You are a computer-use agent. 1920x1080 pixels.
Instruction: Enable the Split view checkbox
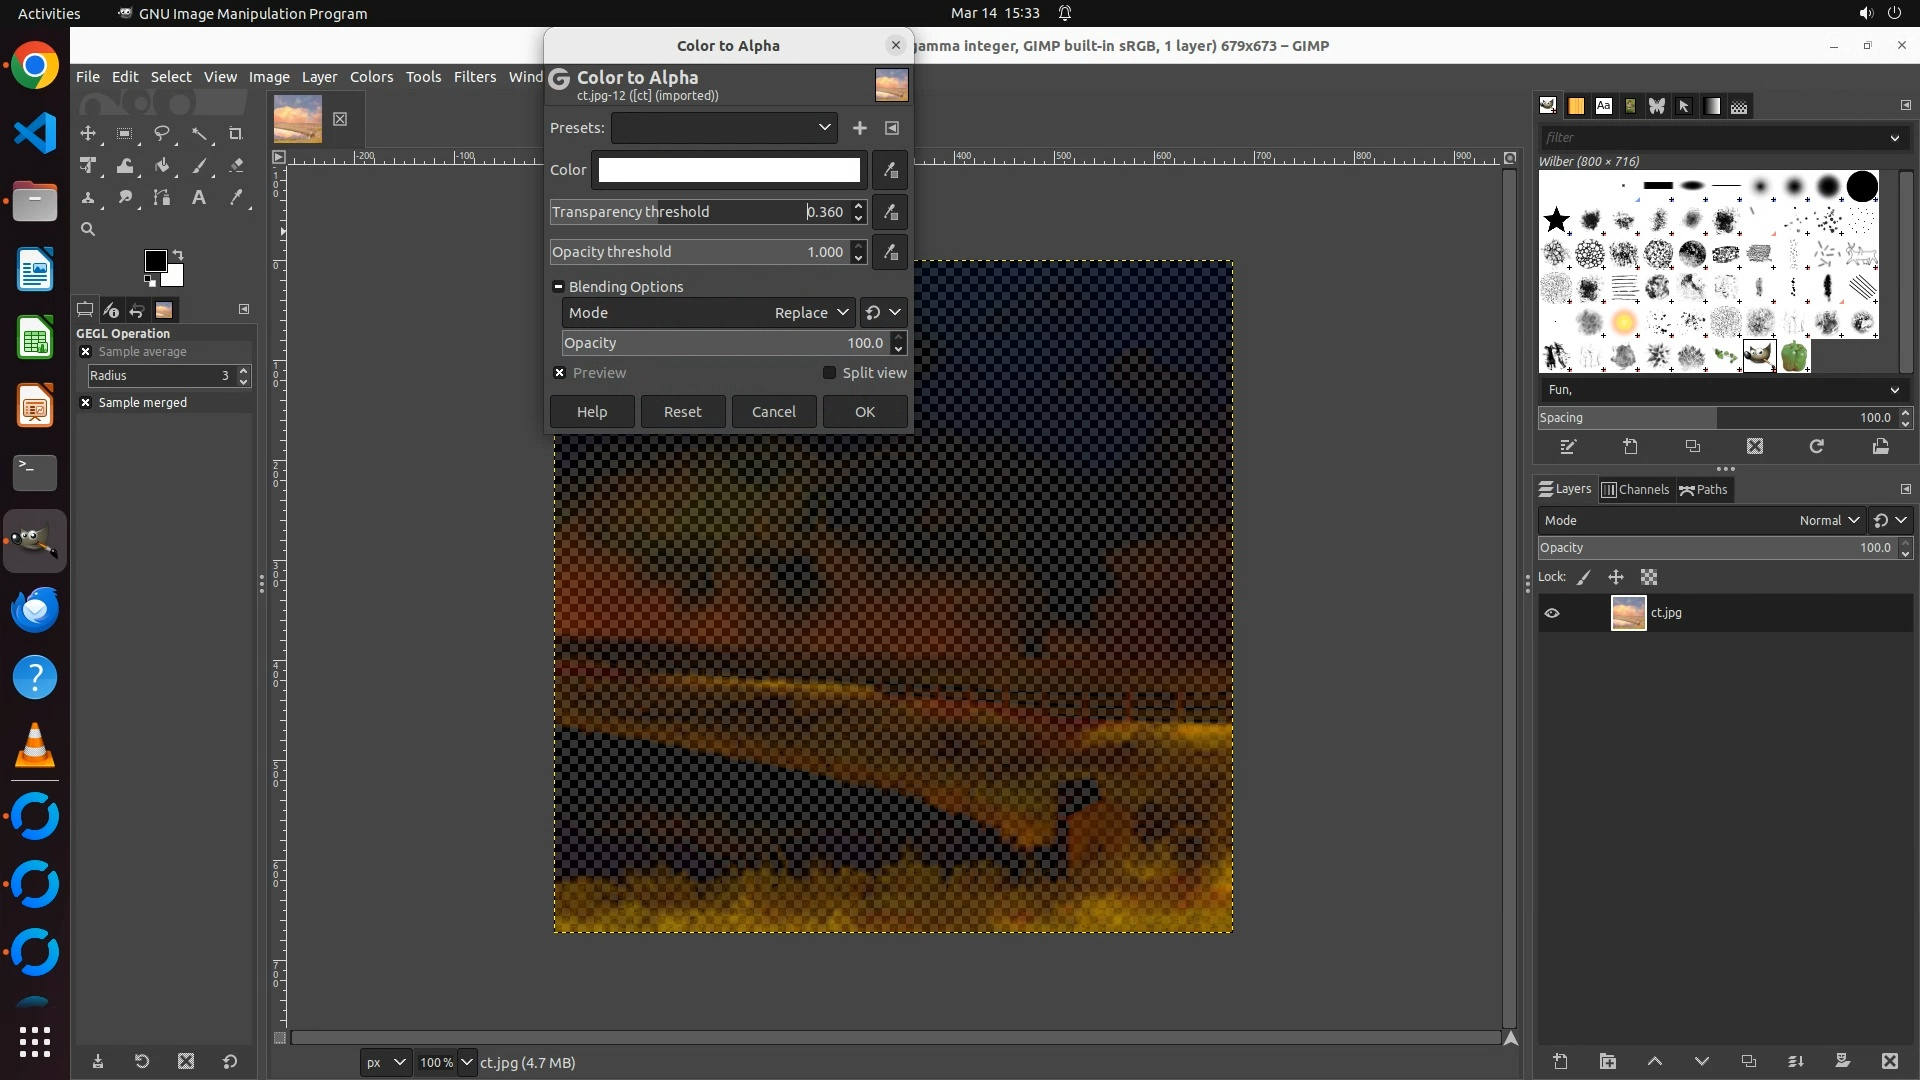pyautogui.click(x=829, y=373)
